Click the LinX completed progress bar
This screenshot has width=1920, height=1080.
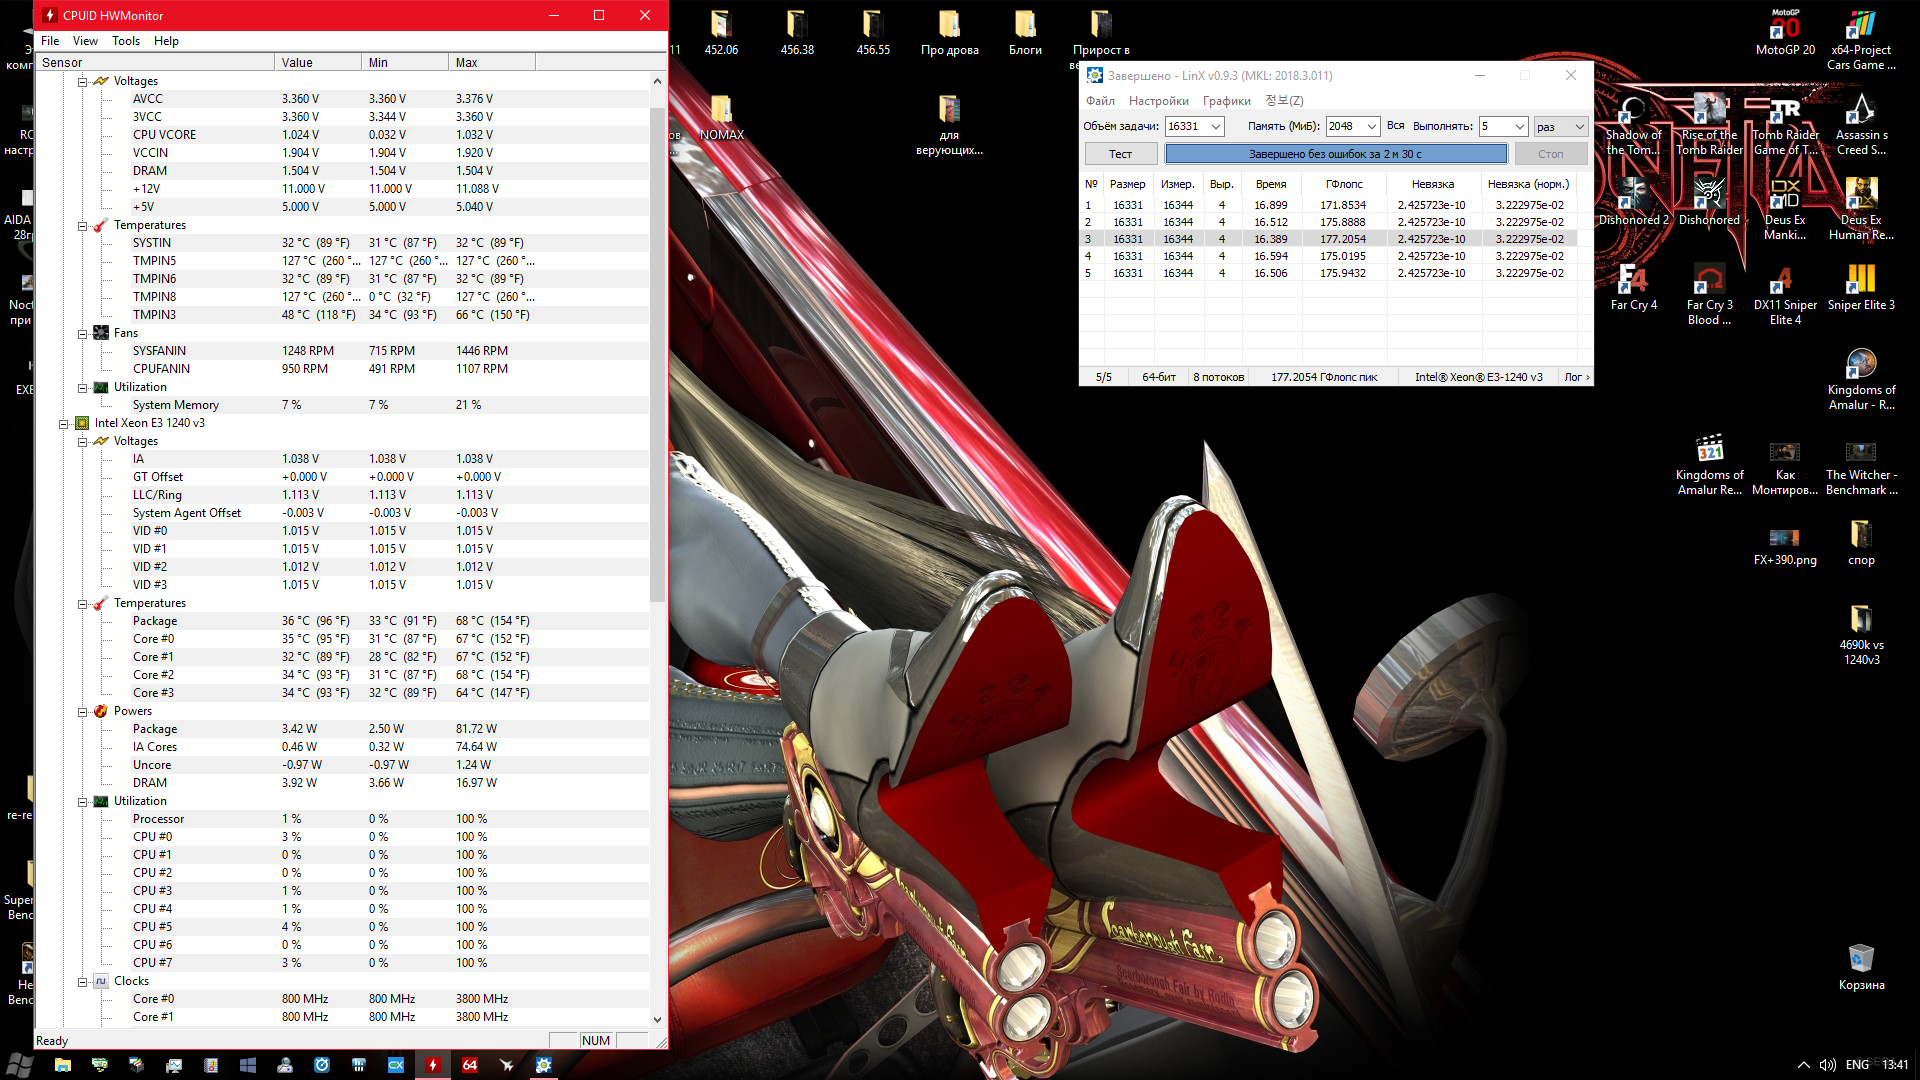click(x=1335, y=154)
